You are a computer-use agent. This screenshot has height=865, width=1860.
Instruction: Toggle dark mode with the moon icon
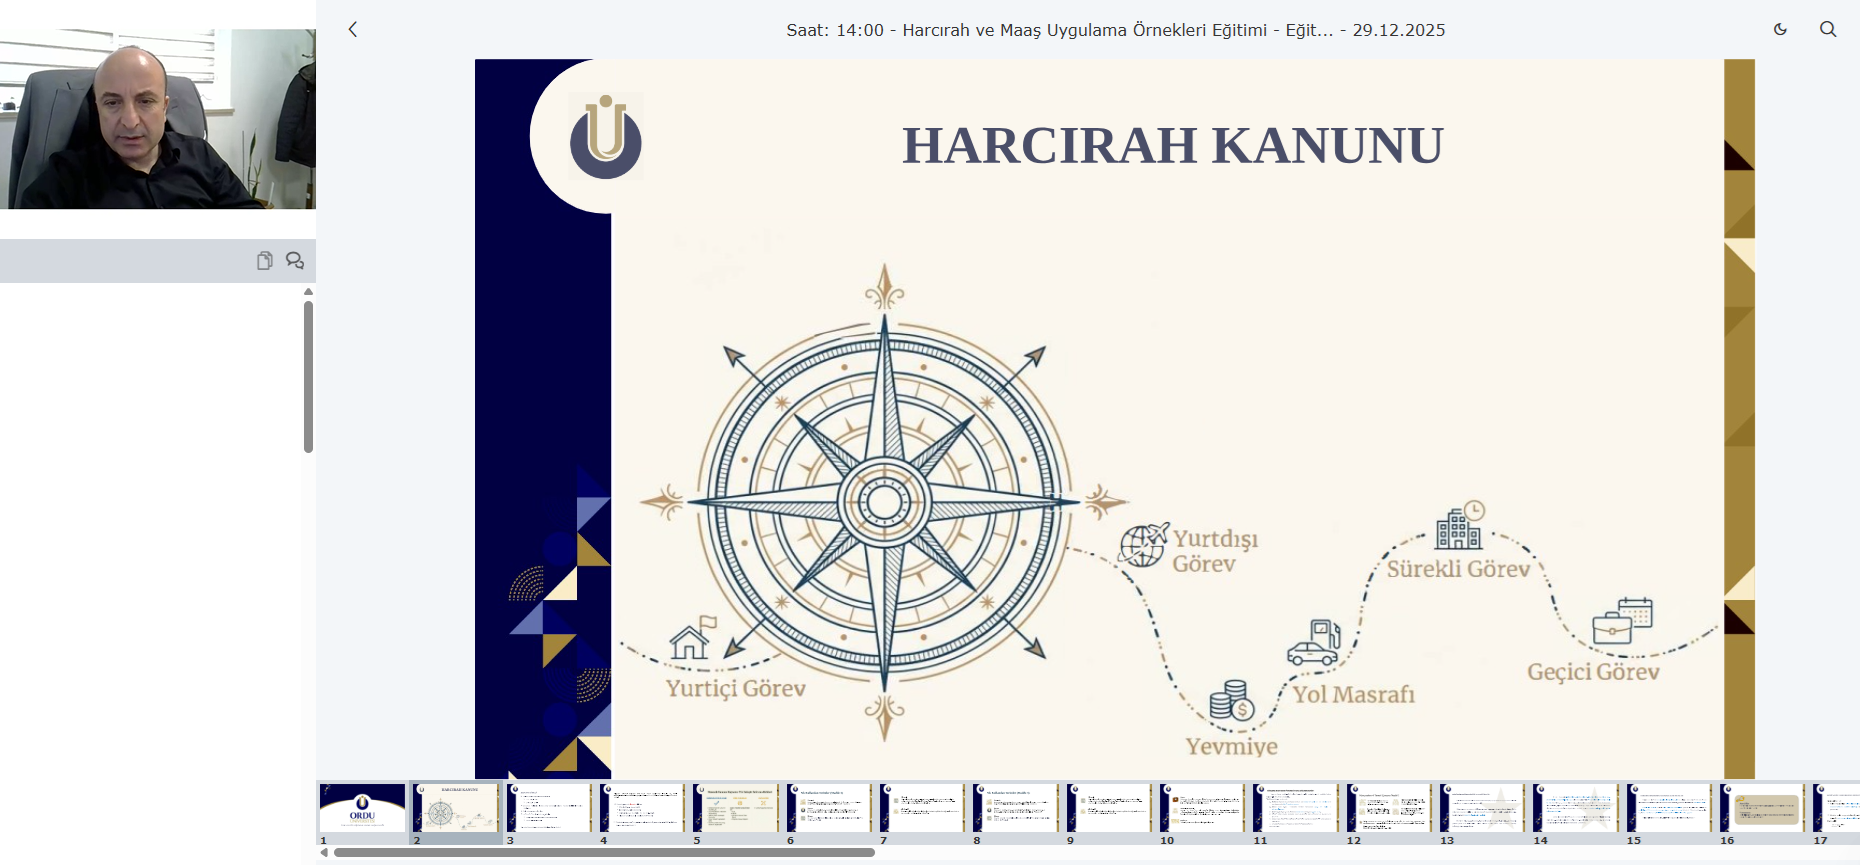pyautogui.click(x=1780, y=30)
